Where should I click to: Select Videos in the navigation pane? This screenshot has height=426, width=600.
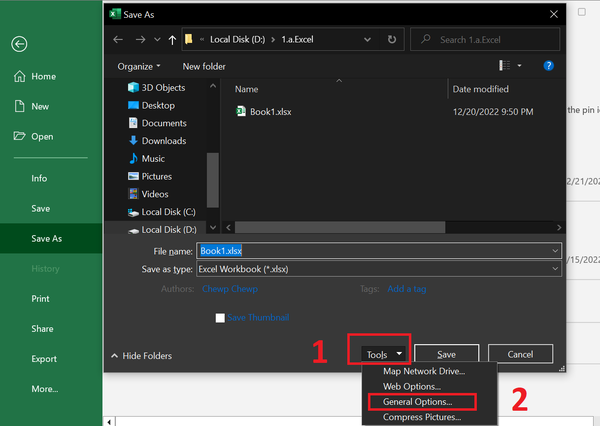tap(148, 194)
